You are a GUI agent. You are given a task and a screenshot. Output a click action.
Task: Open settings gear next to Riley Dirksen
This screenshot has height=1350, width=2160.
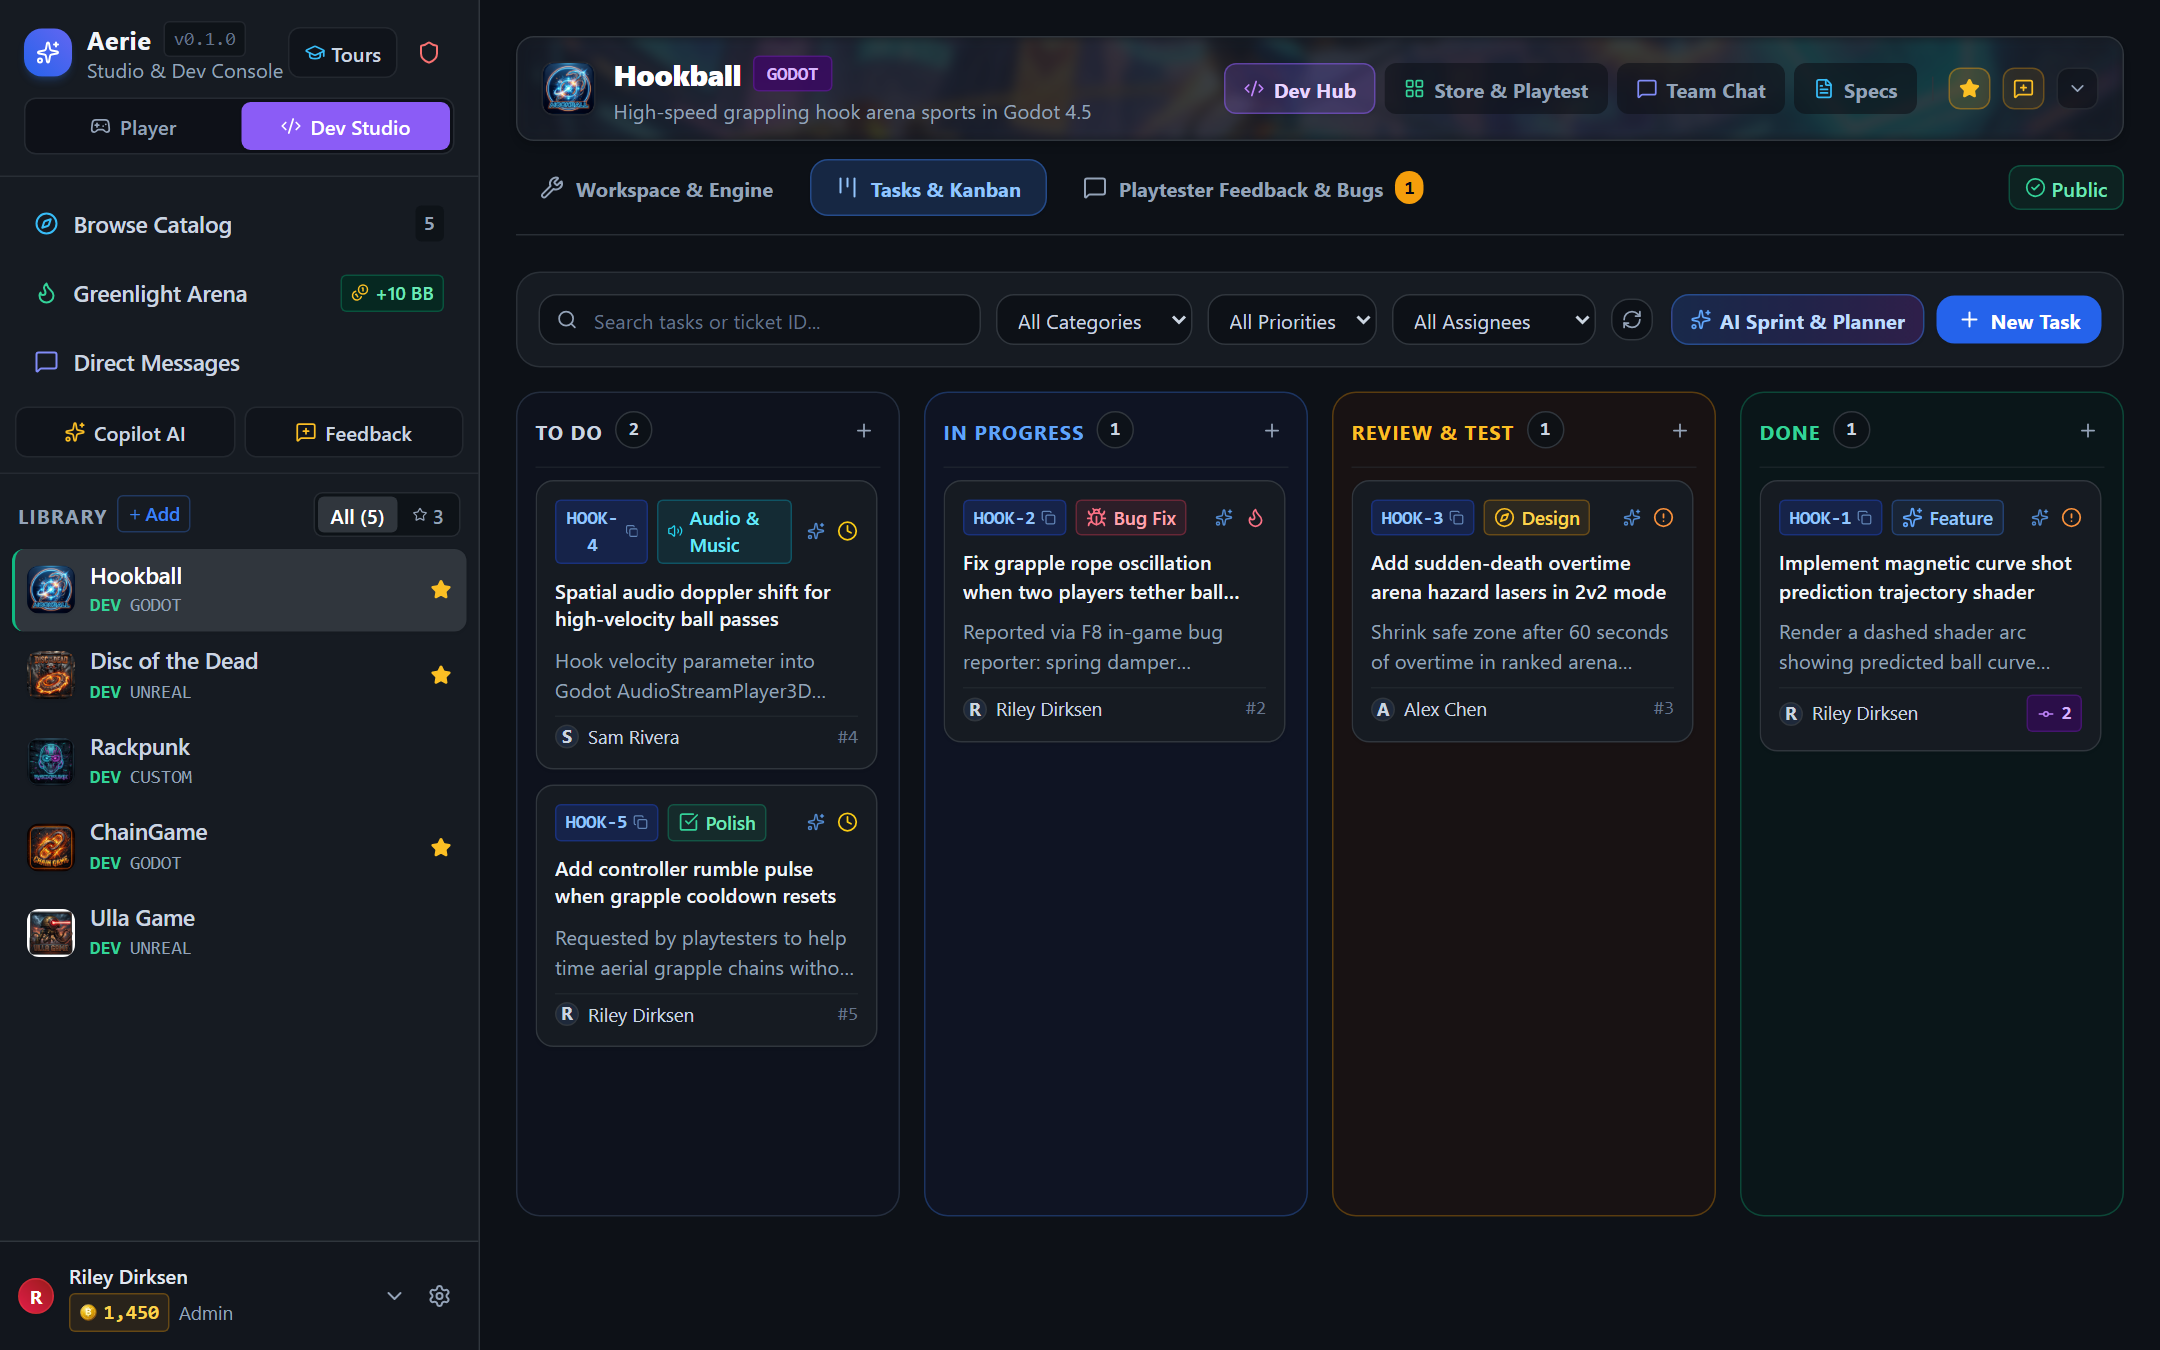pyautogui.click(x=439, y=1296)
